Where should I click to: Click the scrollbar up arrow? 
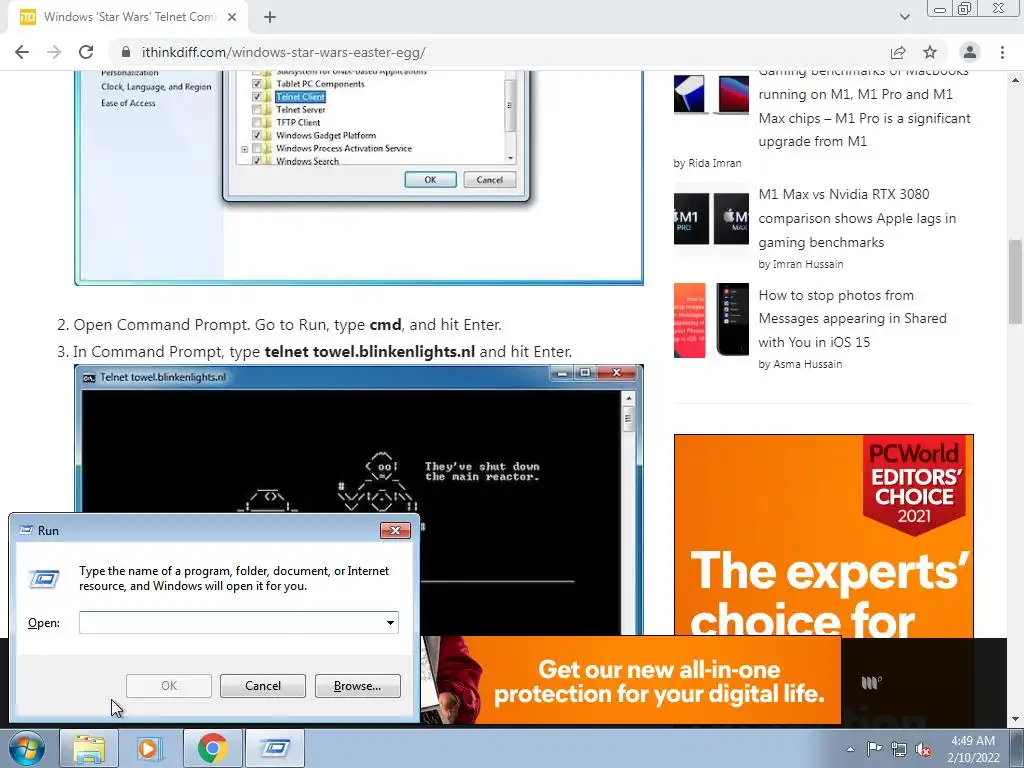click(1015, 80)
